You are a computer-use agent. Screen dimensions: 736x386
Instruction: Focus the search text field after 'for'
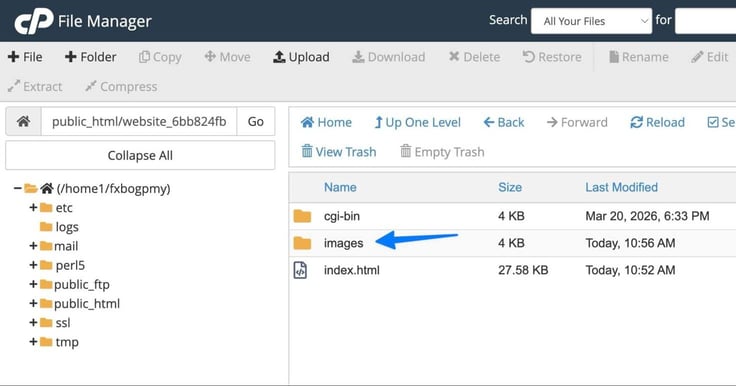tap(705, 21)
